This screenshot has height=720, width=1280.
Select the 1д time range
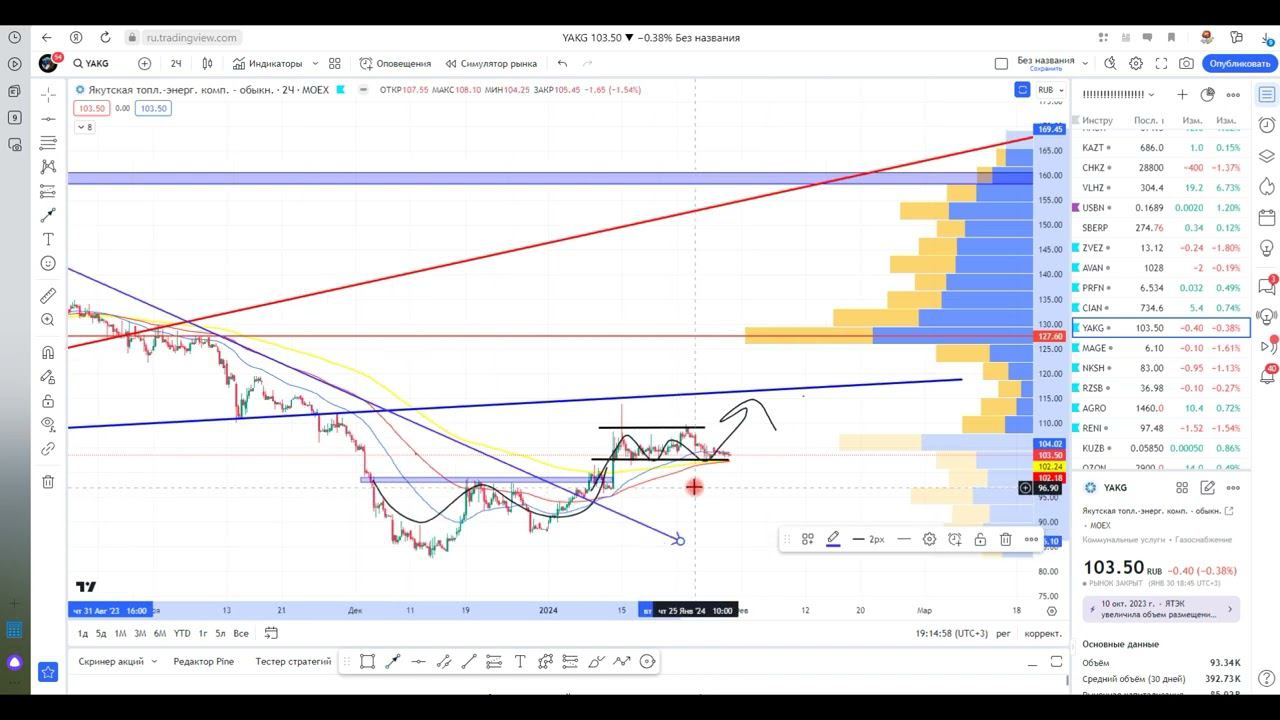(x=83, y=633)
